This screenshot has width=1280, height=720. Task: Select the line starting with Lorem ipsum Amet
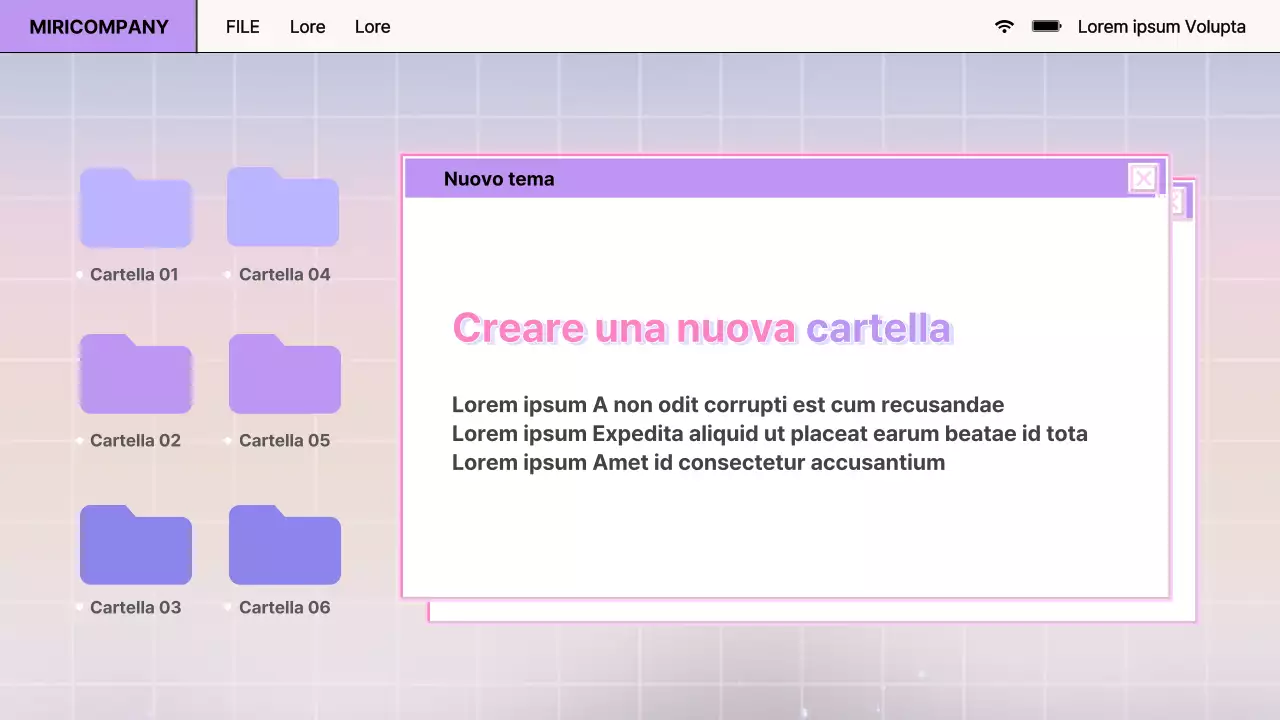(698, 462)
